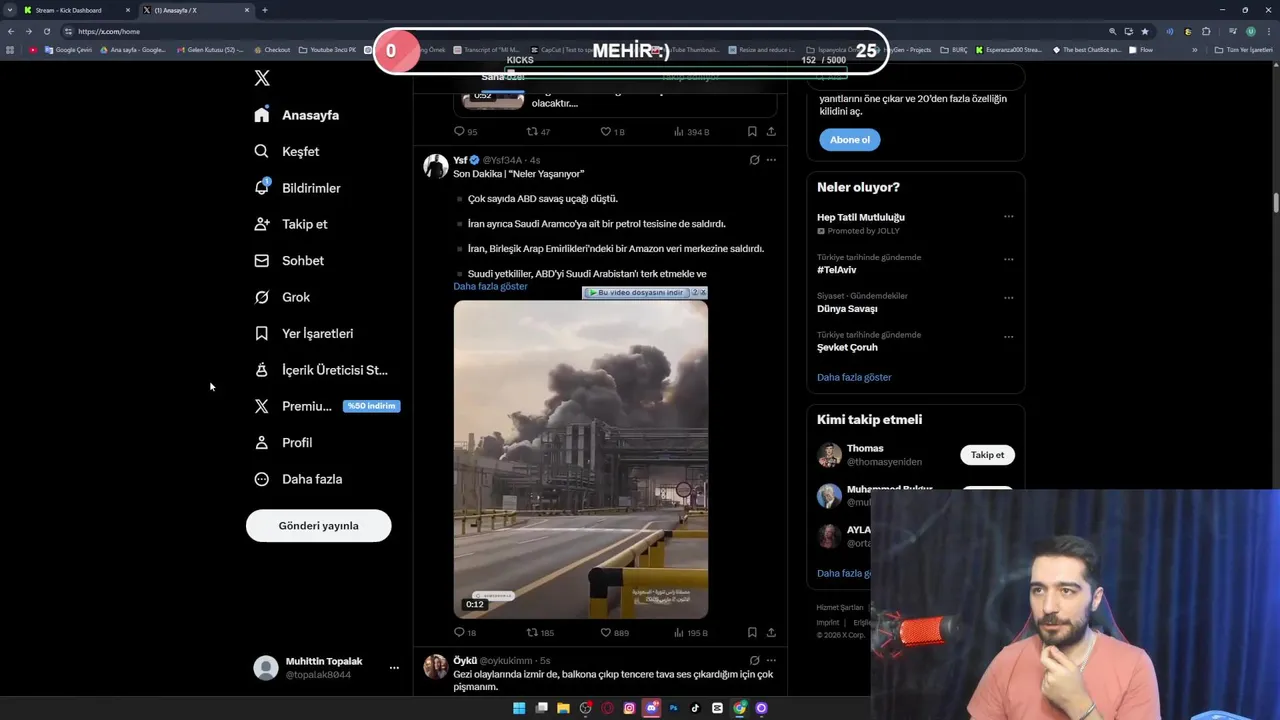Screen dimensions: 1280x720
Task: Click Bu video dosyasını indir button
Action: click(639, 293)
